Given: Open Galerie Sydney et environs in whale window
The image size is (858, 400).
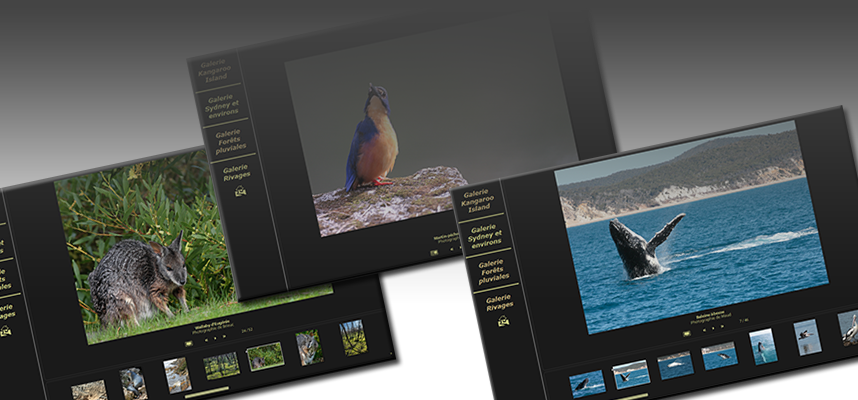Looking at the screenshot, I should tap(486, 236).
